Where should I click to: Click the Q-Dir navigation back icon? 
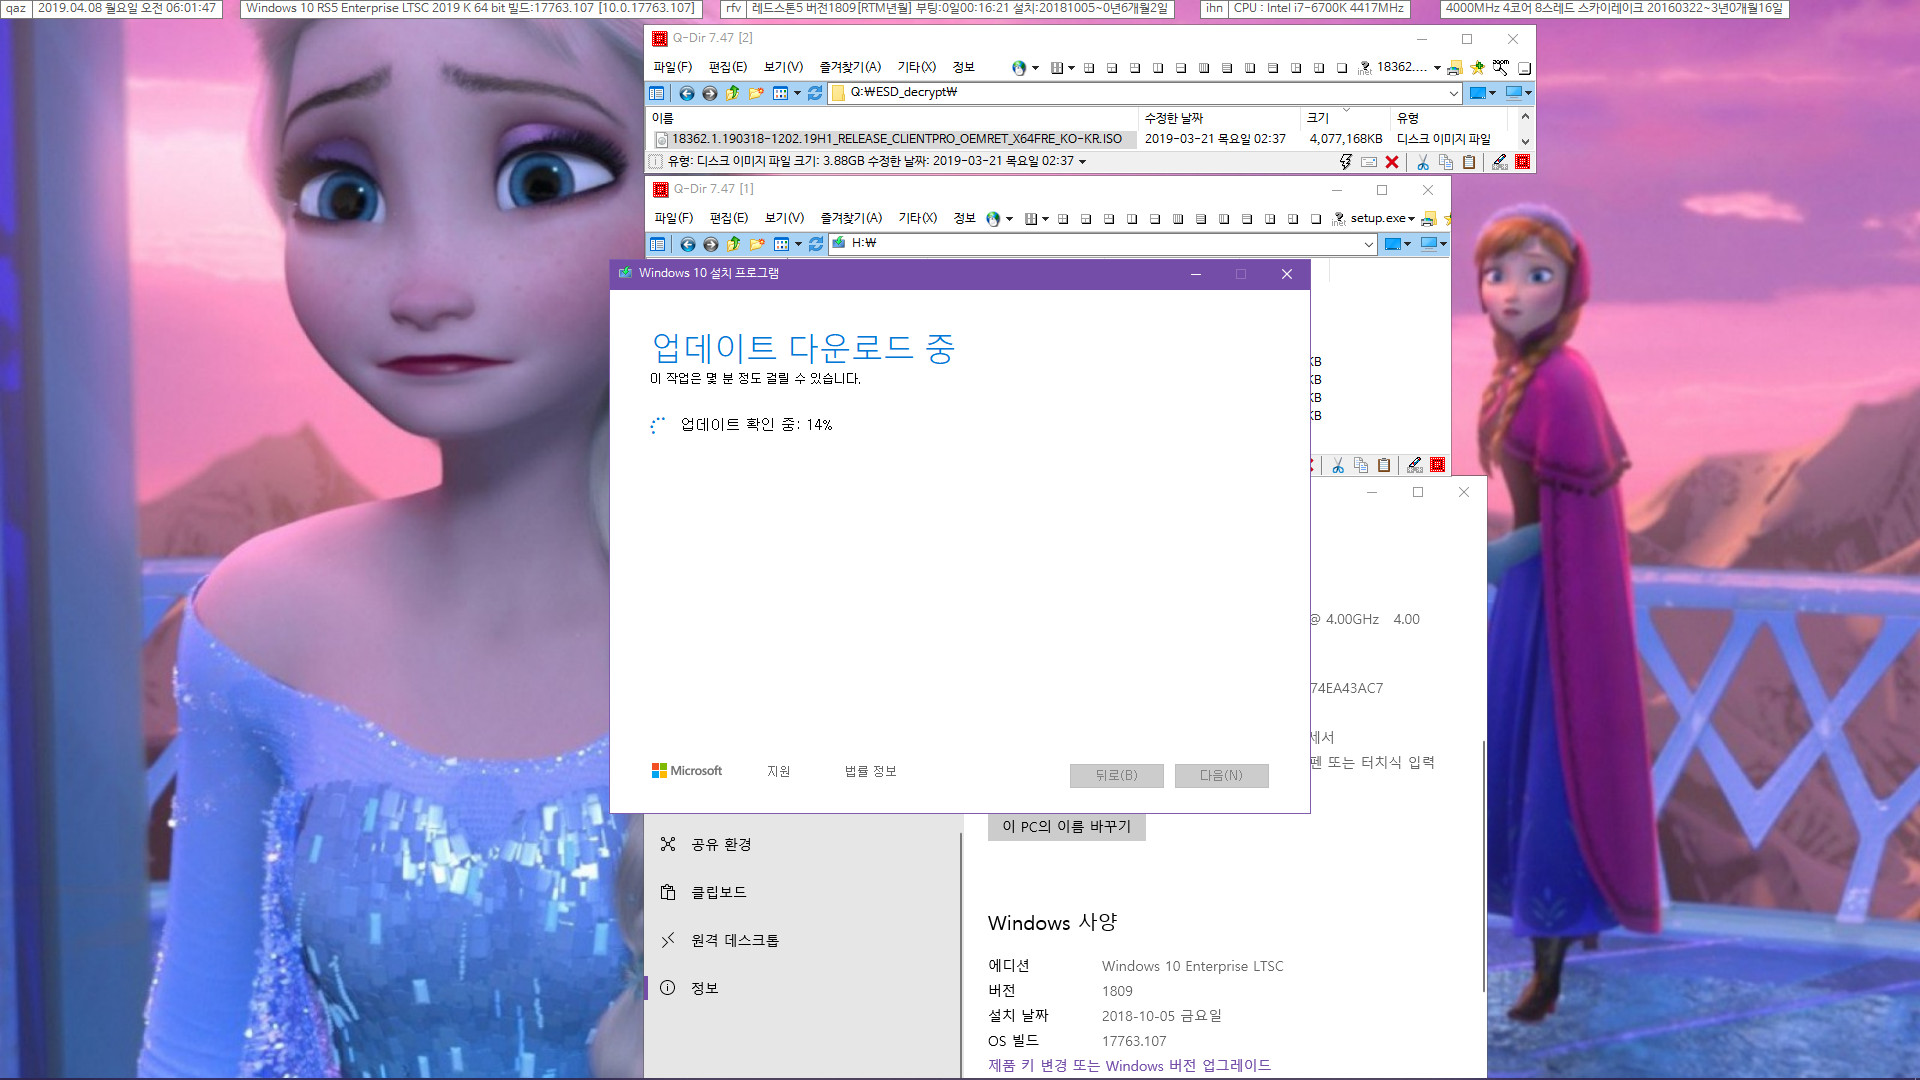coord(686,92)
